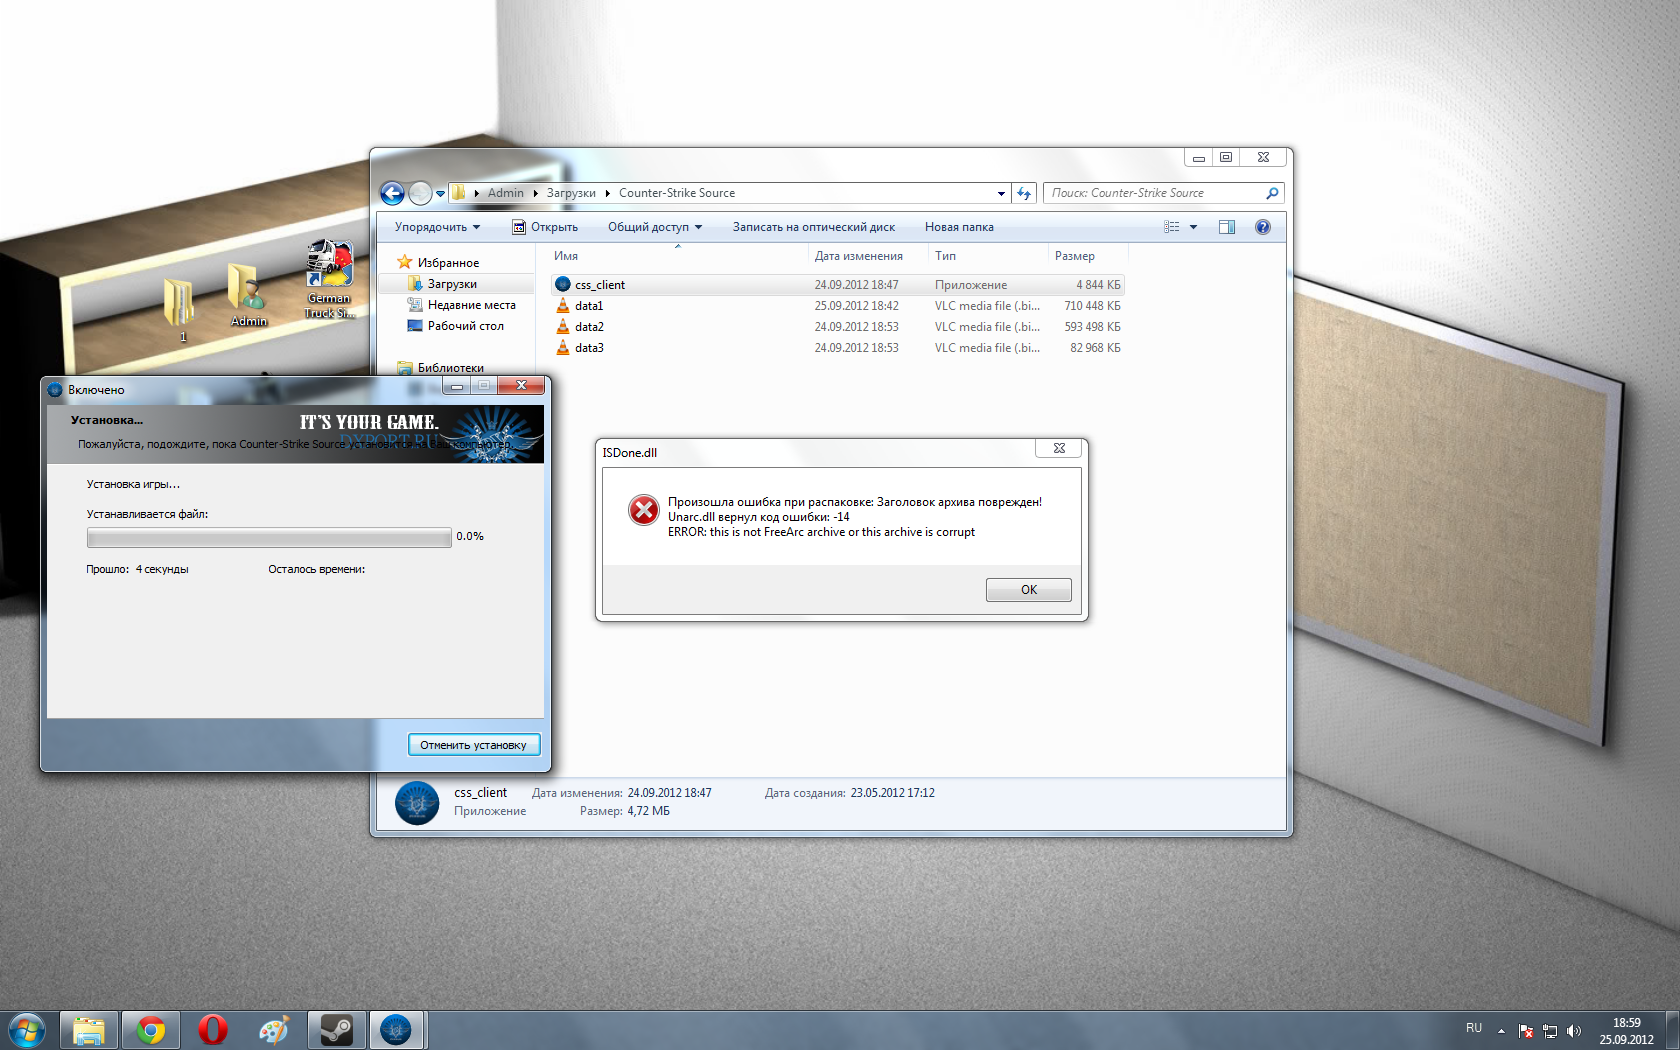The width and height of the screenshot is (1680, 1050).
Task: Click the Back arrow in Explorer
Action: 393,193
